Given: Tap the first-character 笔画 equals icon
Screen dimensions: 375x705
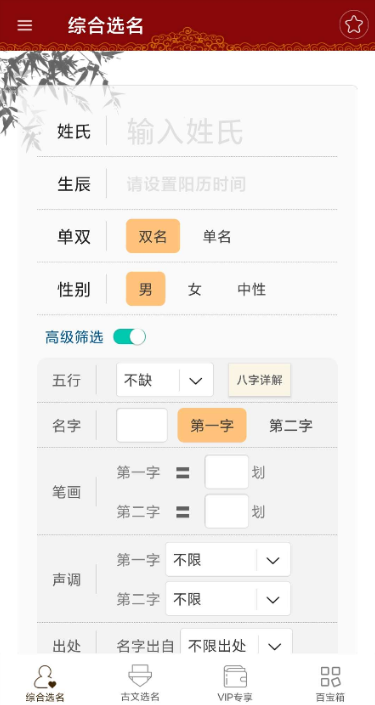Looking at the screenshot, I should click(x=183, y=473).
